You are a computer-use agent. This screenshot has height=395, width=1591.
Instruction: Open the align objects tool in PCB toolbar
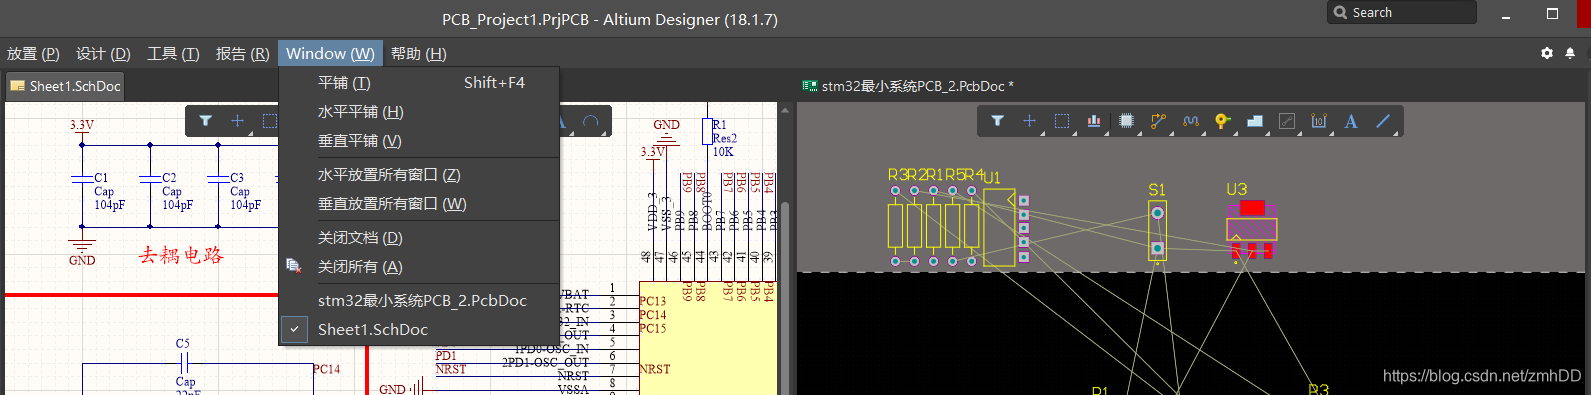click(1094, 121)
